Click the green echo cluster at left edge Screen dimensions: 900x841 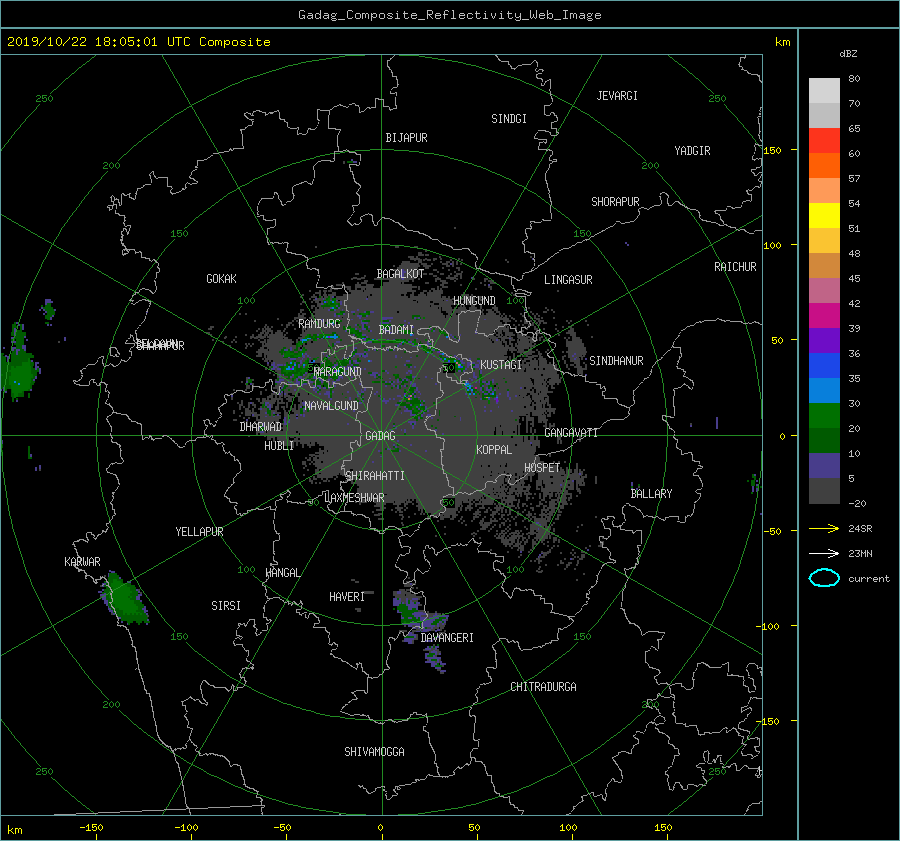(18, 362)
